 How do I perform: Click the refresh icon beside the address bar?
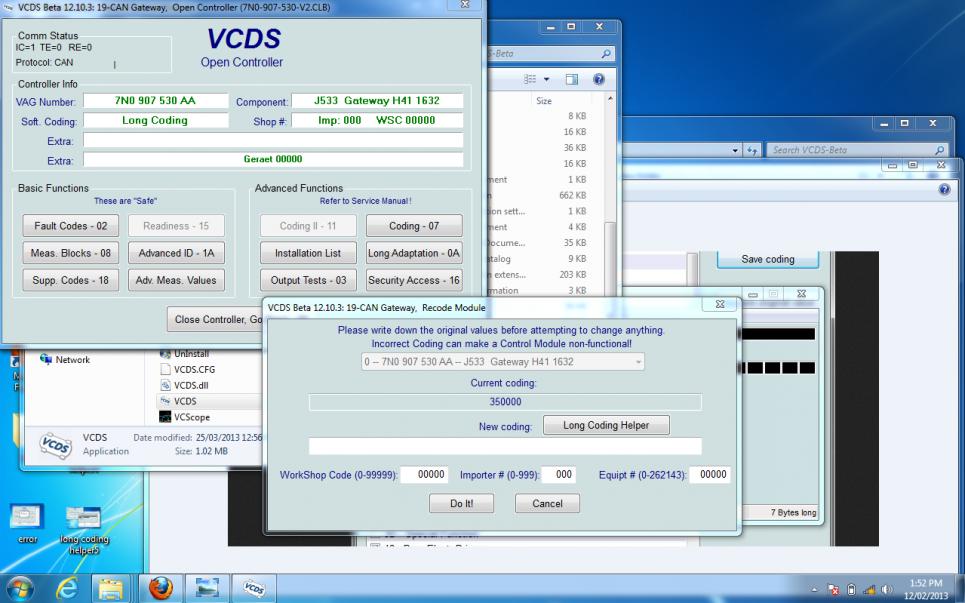pyautogui.click(x=752, y=150)
